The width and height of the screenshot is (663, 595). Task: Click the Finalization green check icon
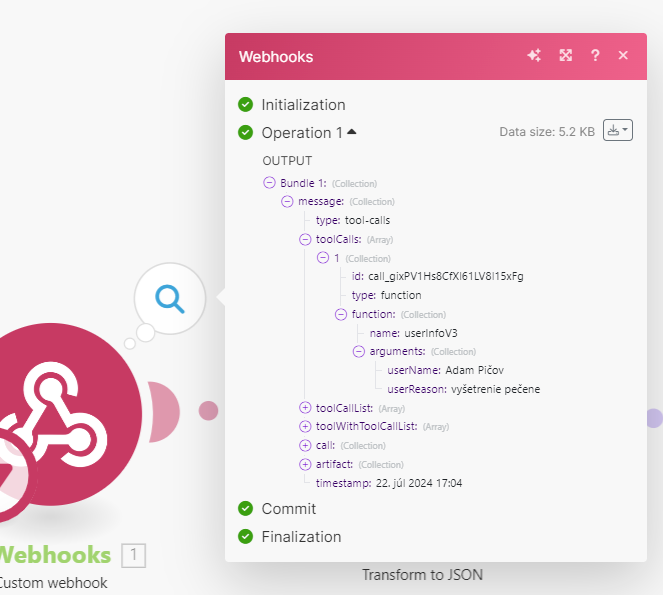[x=245, y=537]
